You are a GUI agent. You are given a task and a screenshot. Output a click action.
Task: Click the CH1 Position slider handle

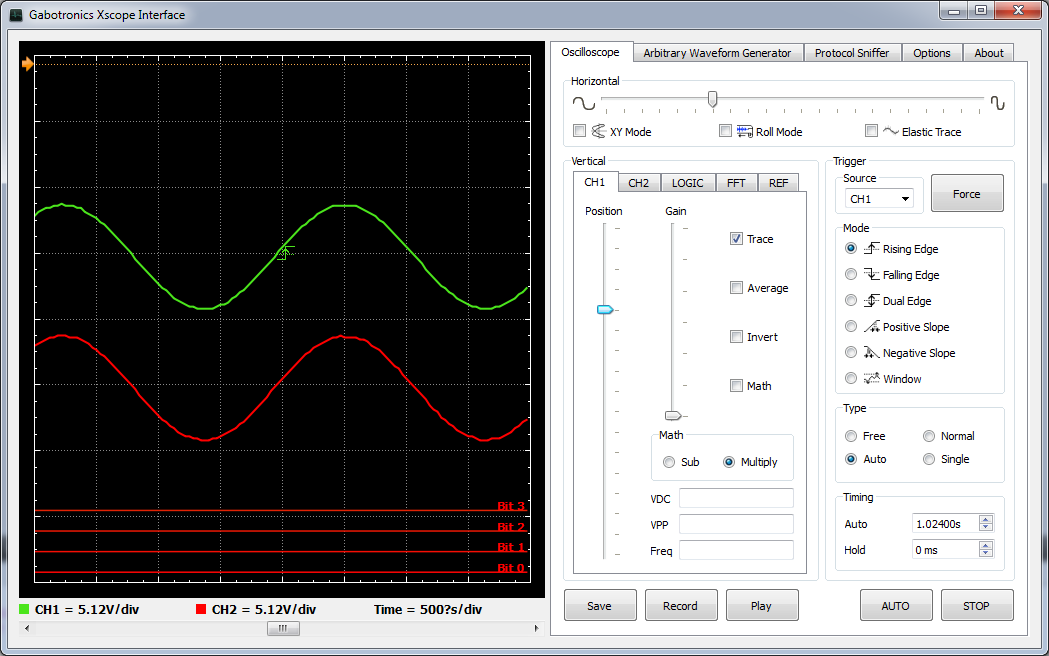click(x=604, y=310)
